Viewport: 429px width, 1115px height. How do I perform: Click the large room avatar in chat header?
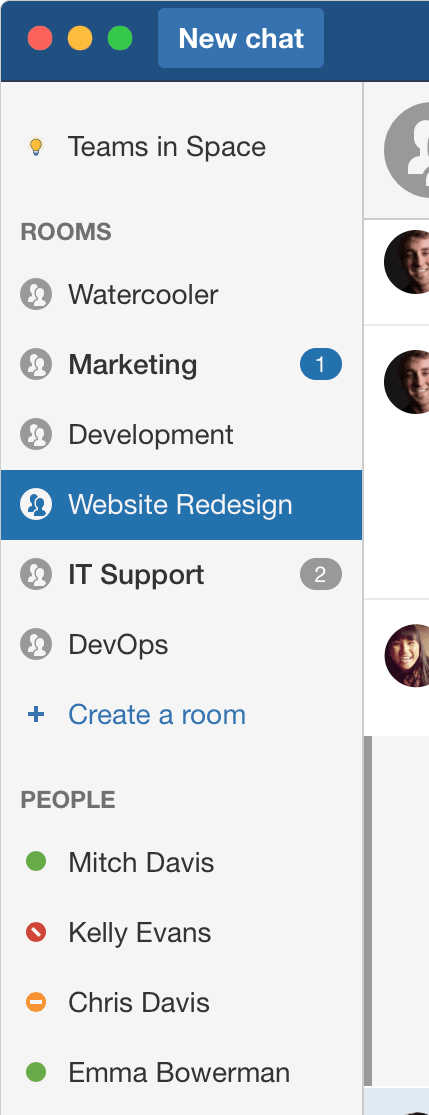coord(407,150)
